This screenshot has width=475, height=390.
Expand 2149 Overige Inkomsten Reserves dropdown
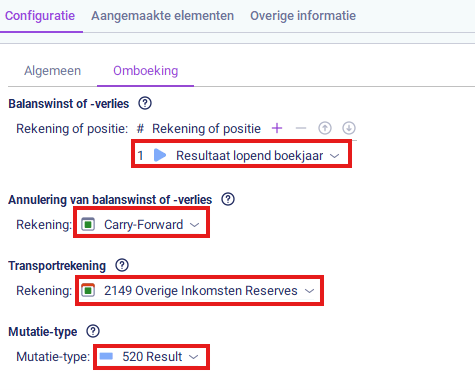click(x=310, y=291)
